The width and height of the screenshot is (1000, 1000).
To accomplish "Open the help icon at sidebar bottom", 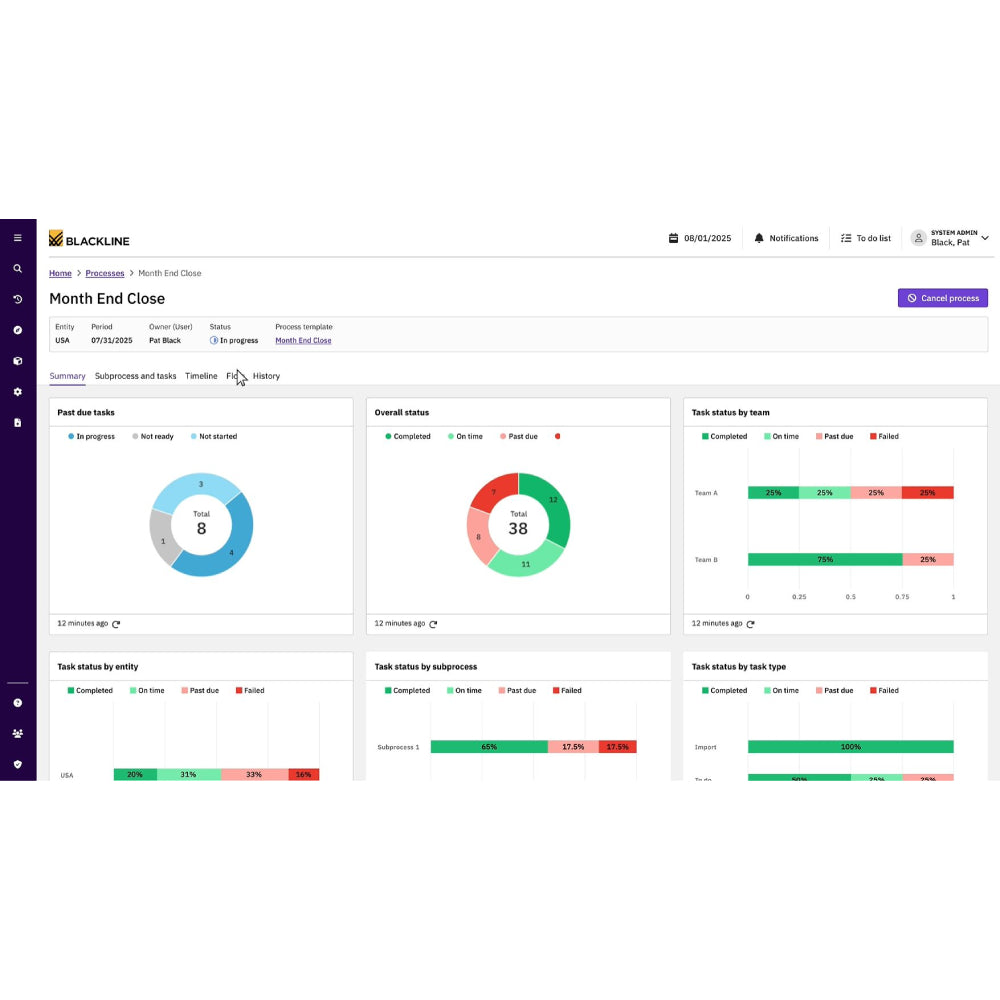I will tap(17, 703).
